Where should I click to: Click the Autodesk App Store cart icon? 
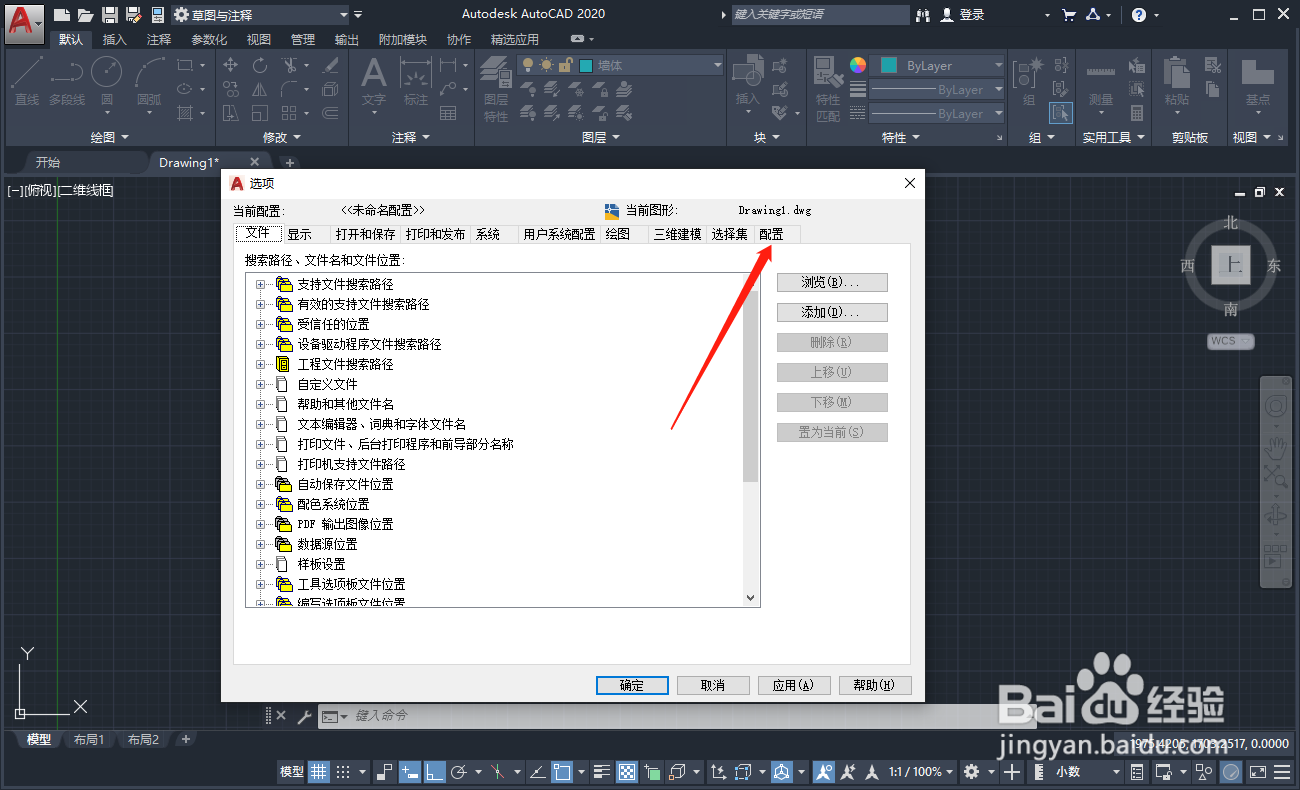click(1069, 15)
